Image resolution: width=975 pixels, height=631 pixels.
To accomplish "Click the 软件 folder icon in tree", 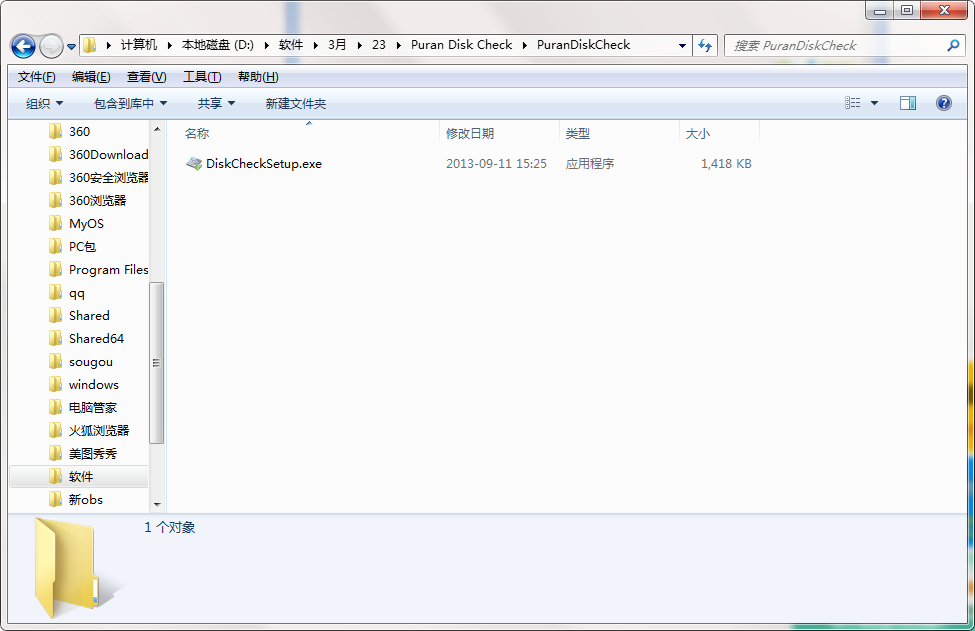I will click(x=55, y=476).
